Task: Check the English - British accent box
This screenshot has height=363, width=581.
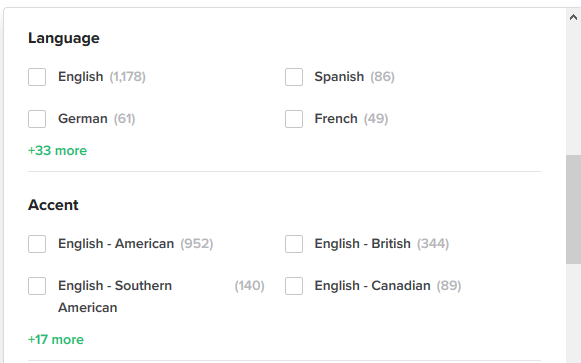Action: coord(294,244)
